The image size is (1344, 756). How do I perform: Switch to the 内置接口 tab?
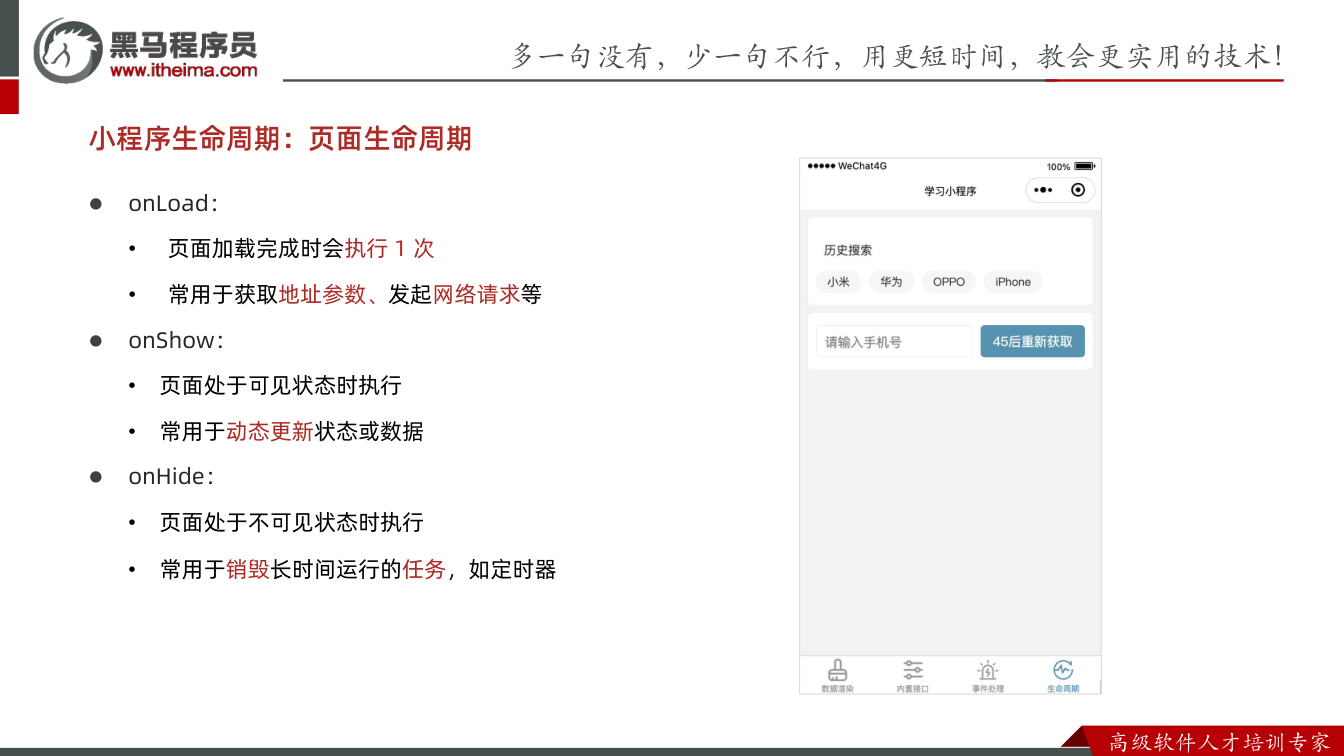click(913, 676)
